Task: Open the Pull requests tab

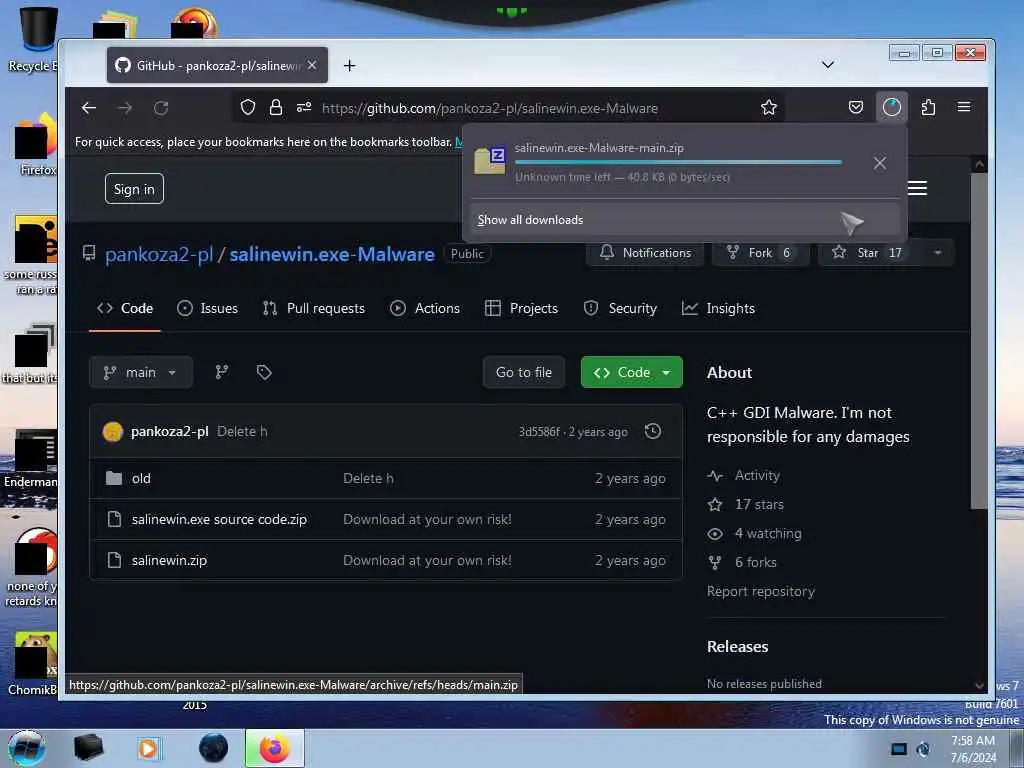Action: (313, 308)
